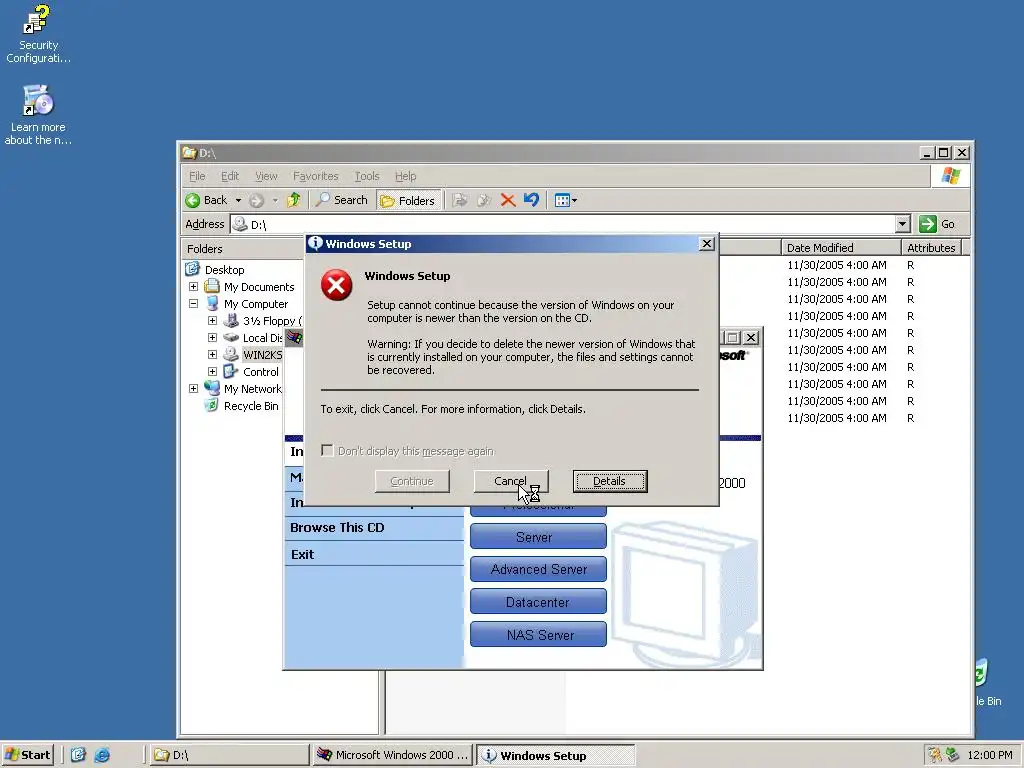The image size is (1024, 768).
Task: Click the WIN2KS drive icon in tree
Action: tap(231, 355)
